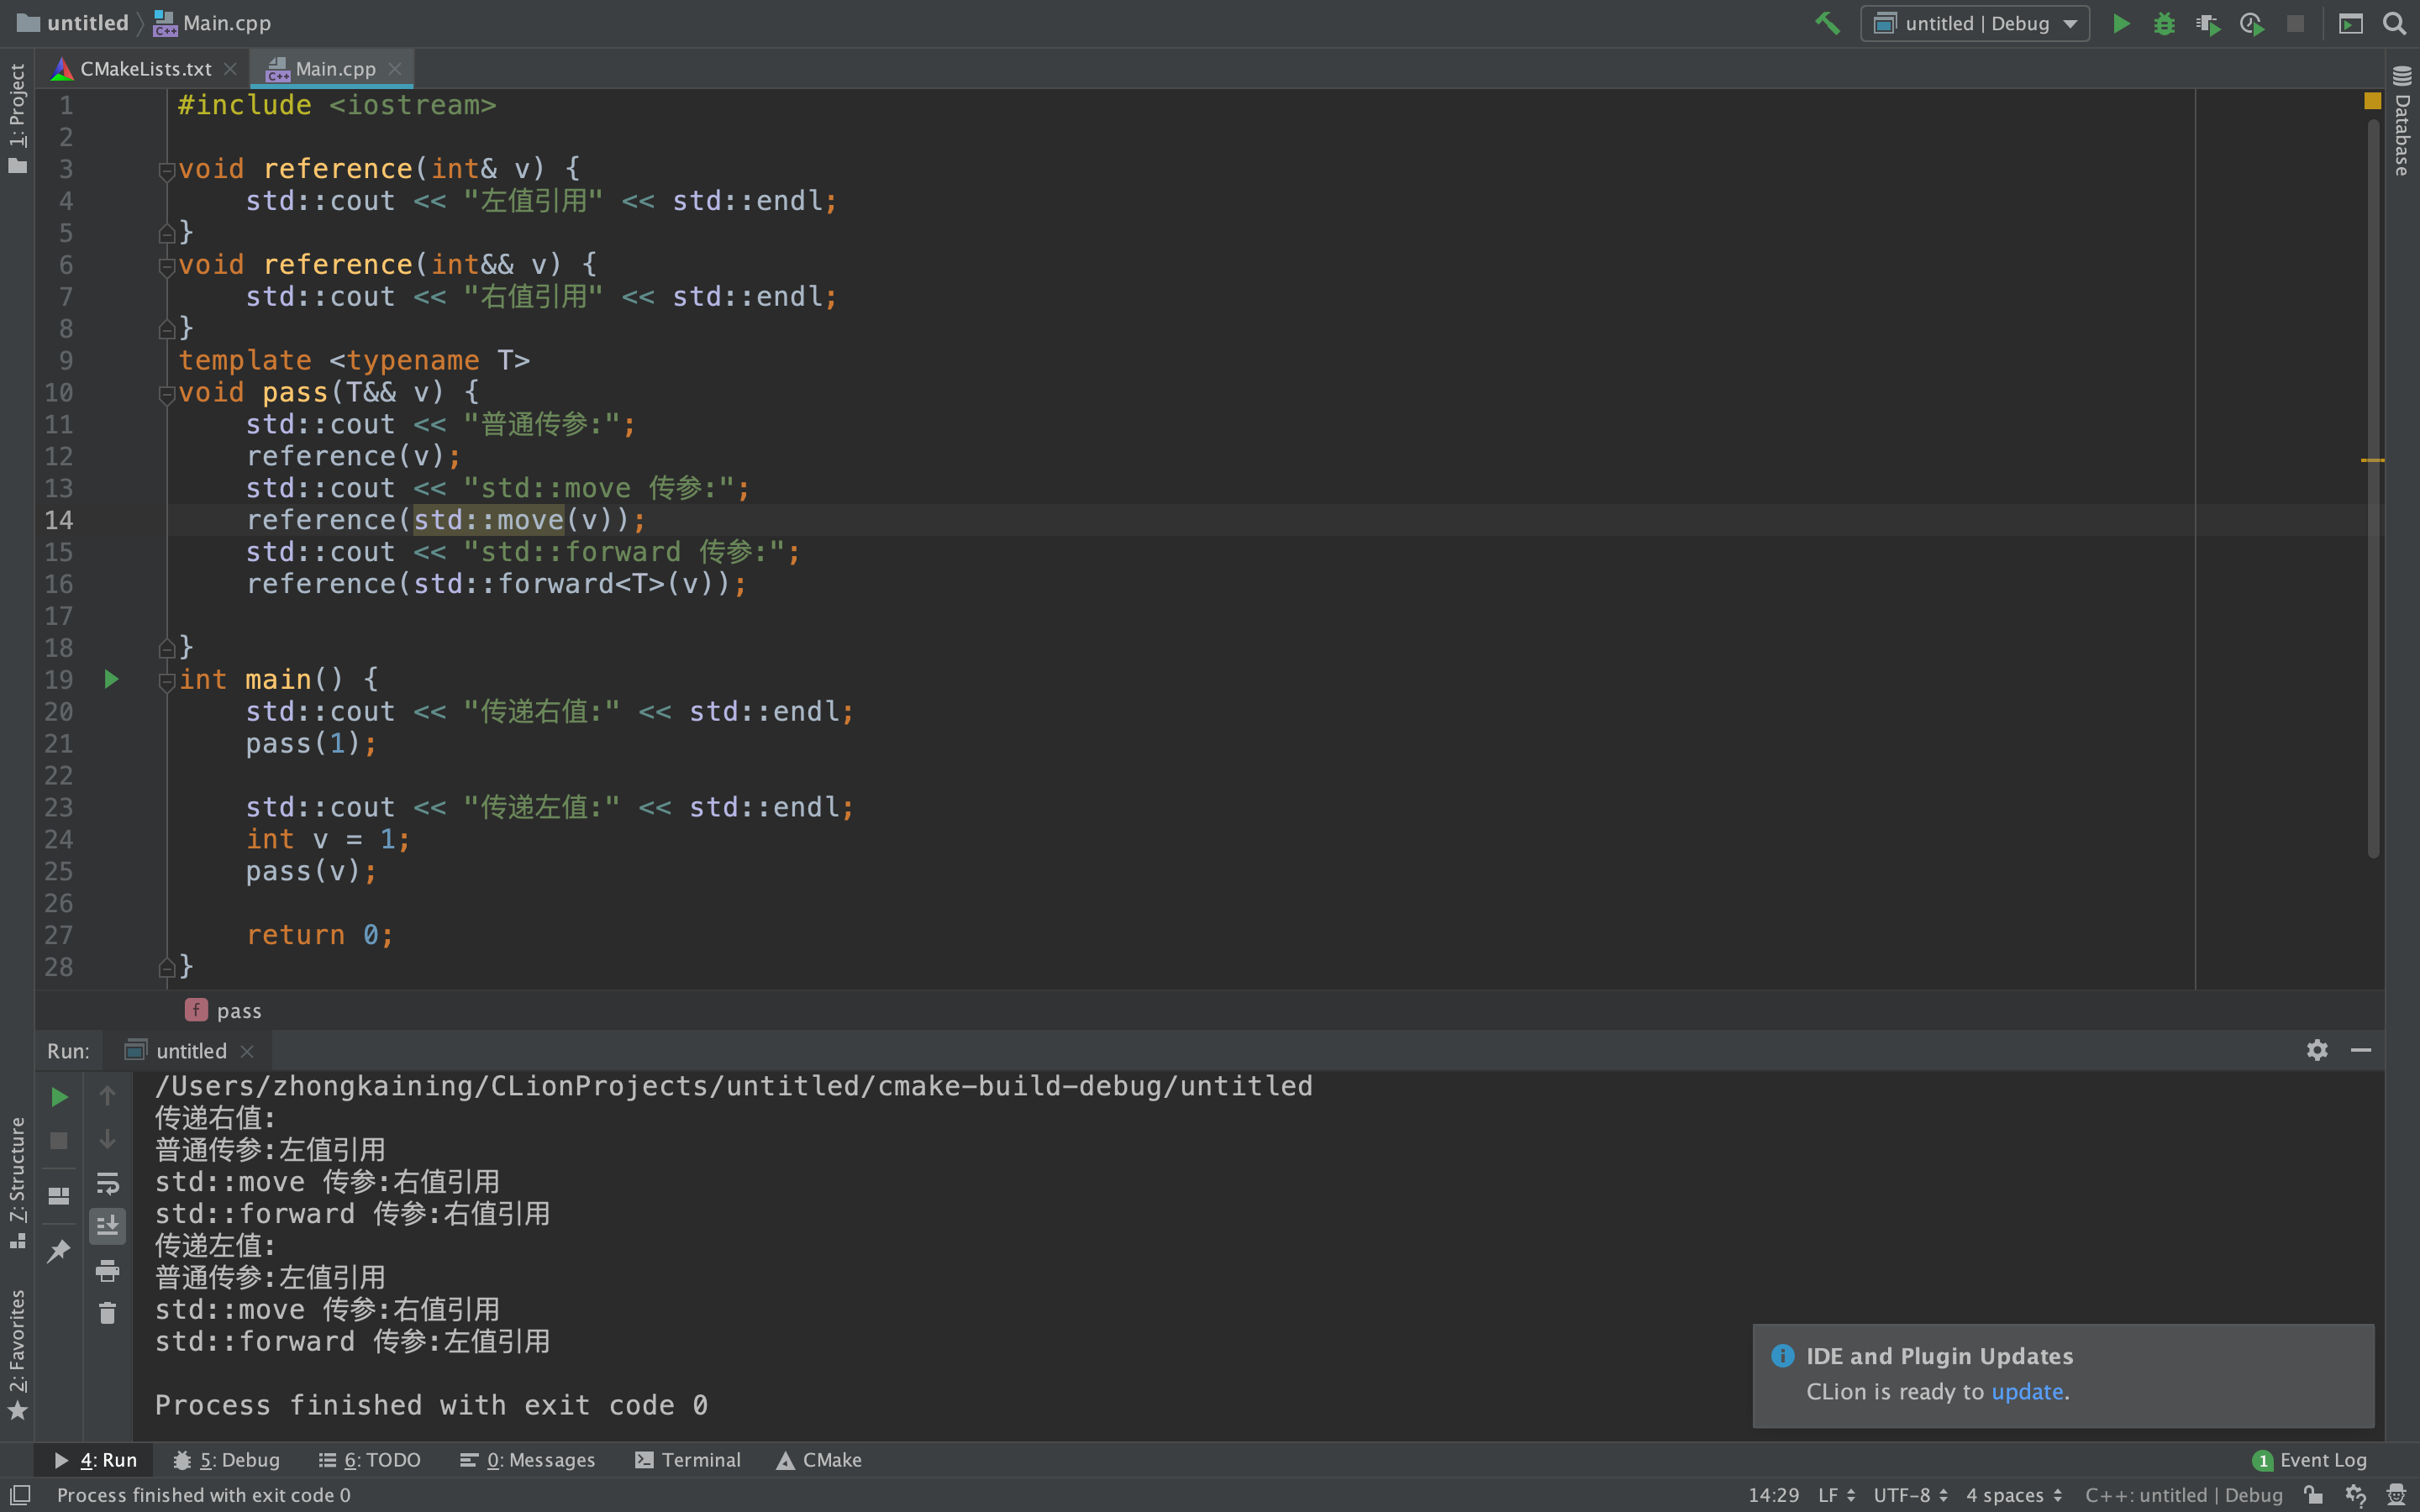Viewport: 2420px width, 1512px height.
Task: Toggle soft-wrap in Run console
Action: click(107, 1183)
